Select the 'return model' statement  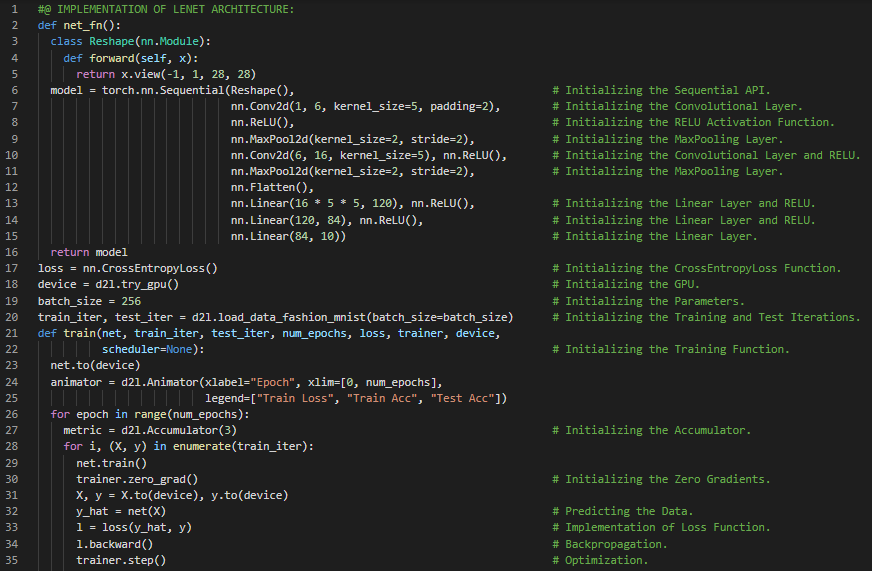click(x=89, y=252)
